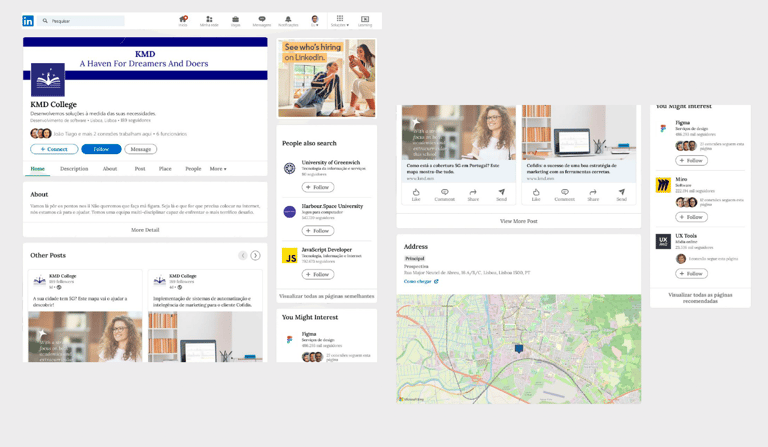This screenshot has height=447, width=768.
Task: Click the Principal address label
Action: click(414, 258)
